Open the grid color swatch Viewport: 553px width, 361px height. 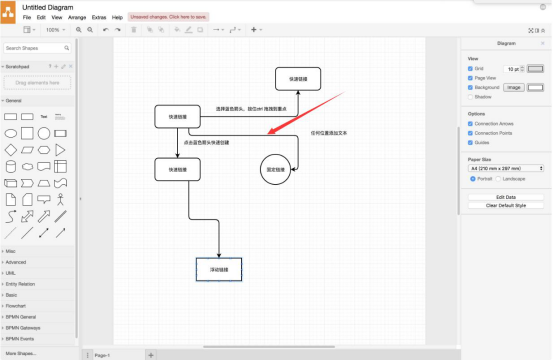535,69
